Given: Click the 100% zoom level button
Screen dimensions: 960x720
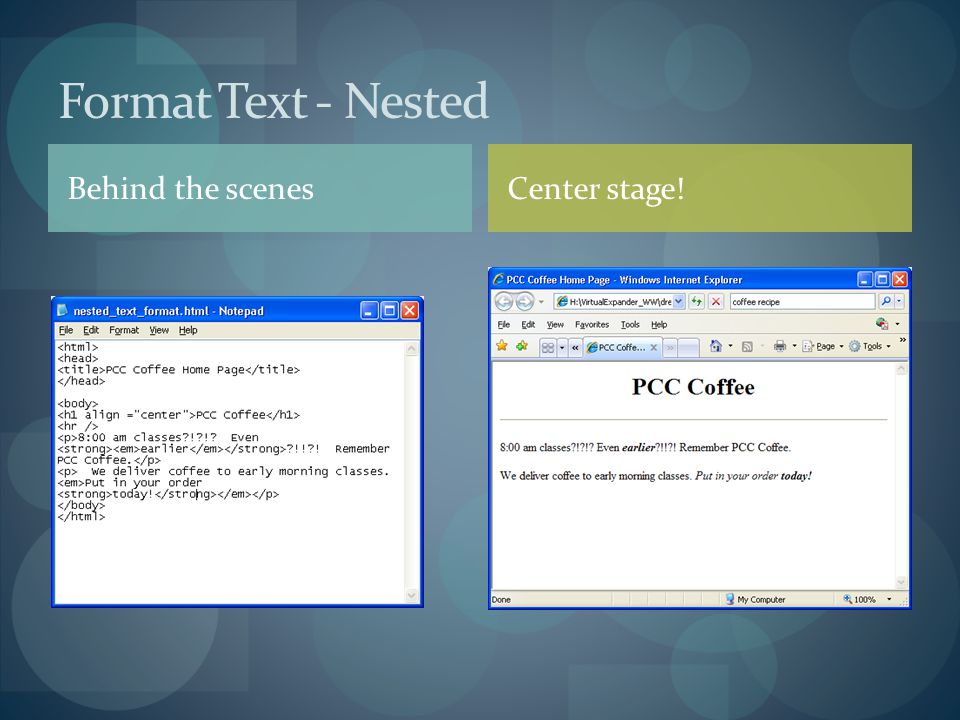Looking at the screenshot, I should (x=859, y=599).
